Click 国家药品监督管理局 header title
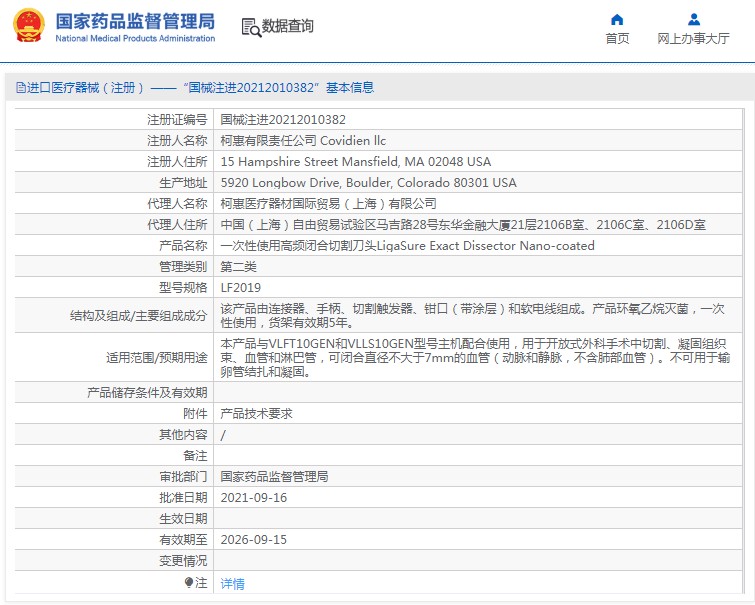Screen dimensions: 755x605 135,22
